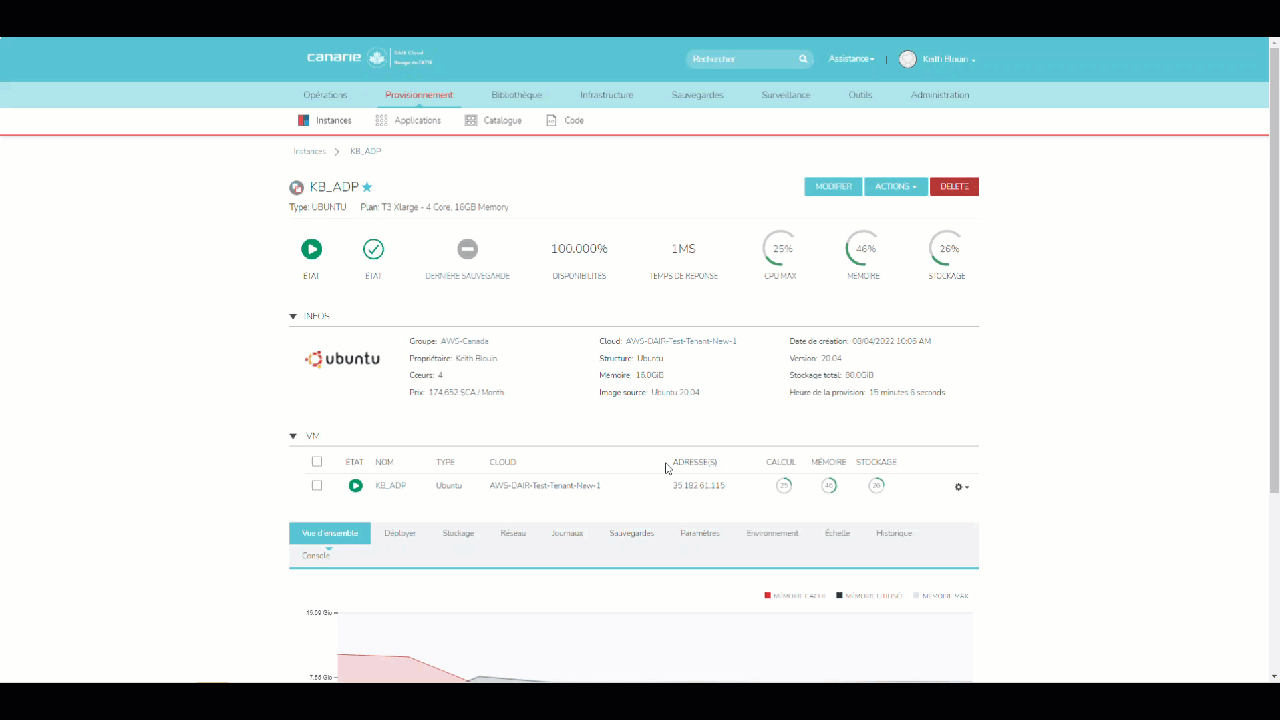
Task: Click the search magnifier icon
Action: 802,59
